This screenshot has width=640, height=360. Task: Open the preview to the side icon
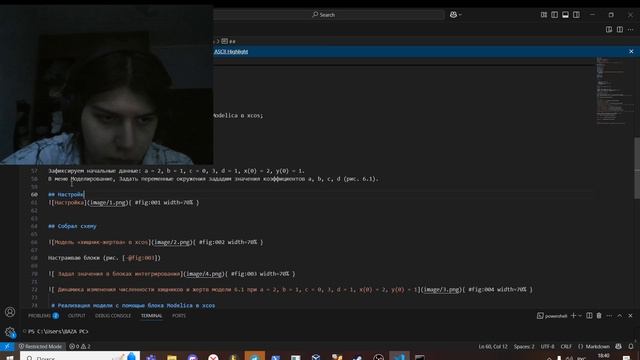coord(609,29)
